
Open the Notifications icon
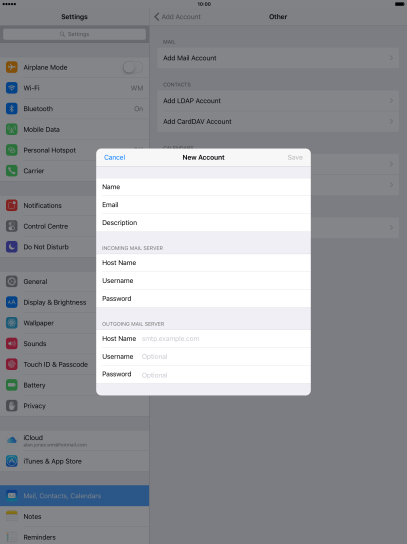coord(12,205)
